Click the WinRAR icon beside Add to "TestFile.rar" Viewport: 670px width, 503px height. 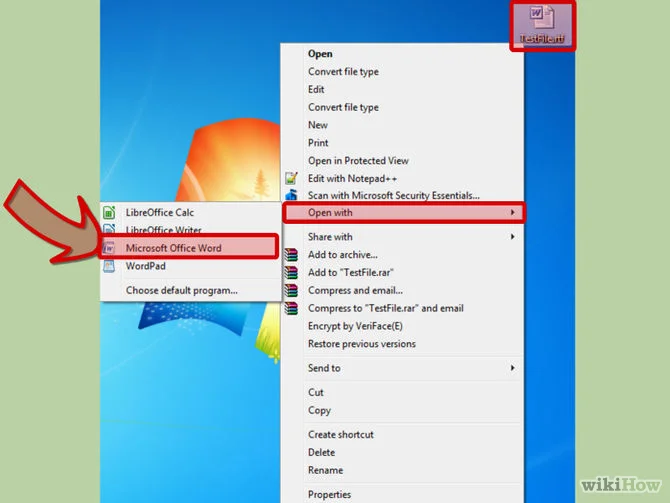[291, 273]
